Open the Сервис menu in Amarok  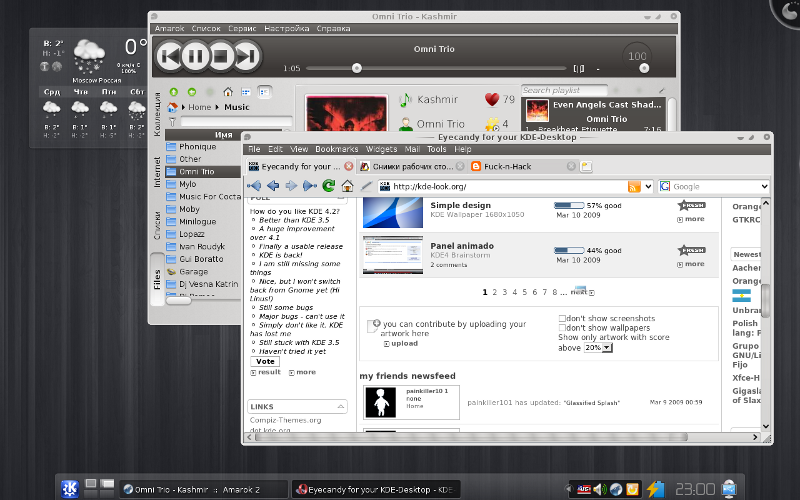point(242,29)
